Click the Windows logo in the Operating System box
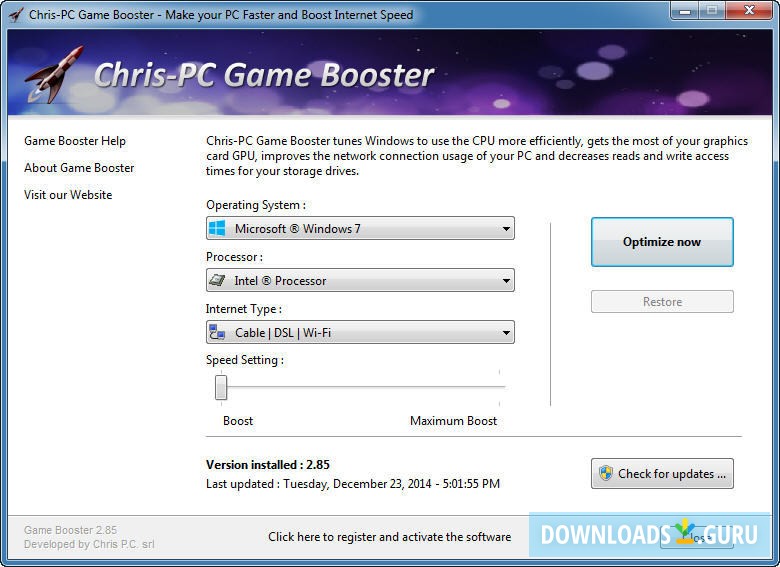 [x=217, y=228]
